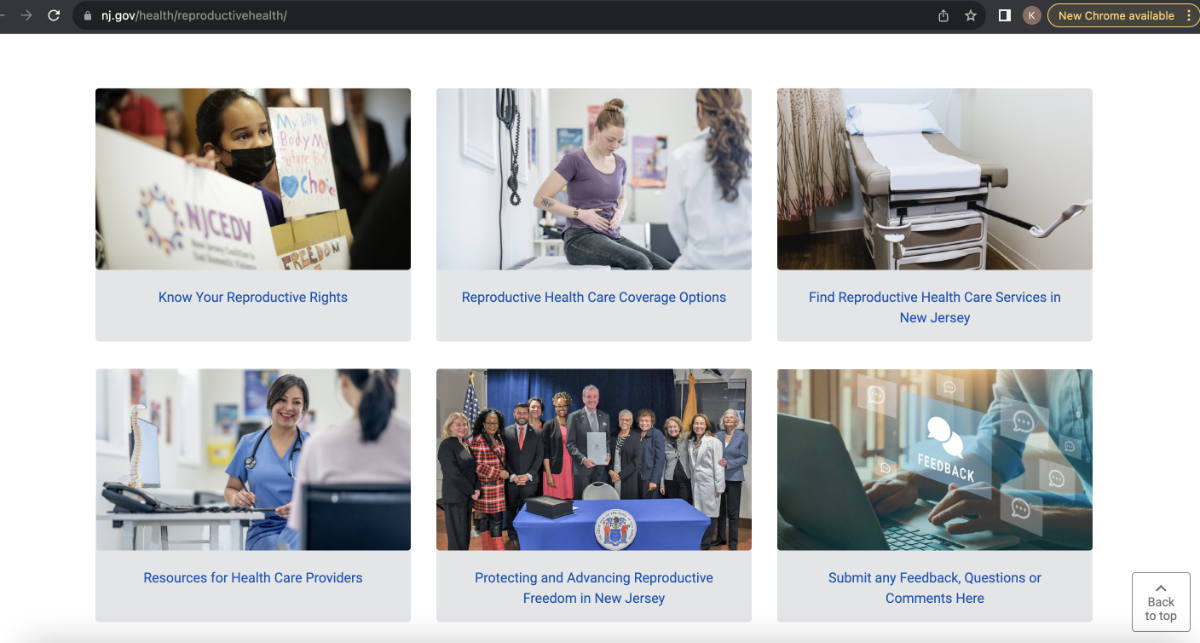Image resolution: width=1200 pixels, height=643 pixels.
Task: Open Know Your Reproductive Rights link
Action: [253, 297]
